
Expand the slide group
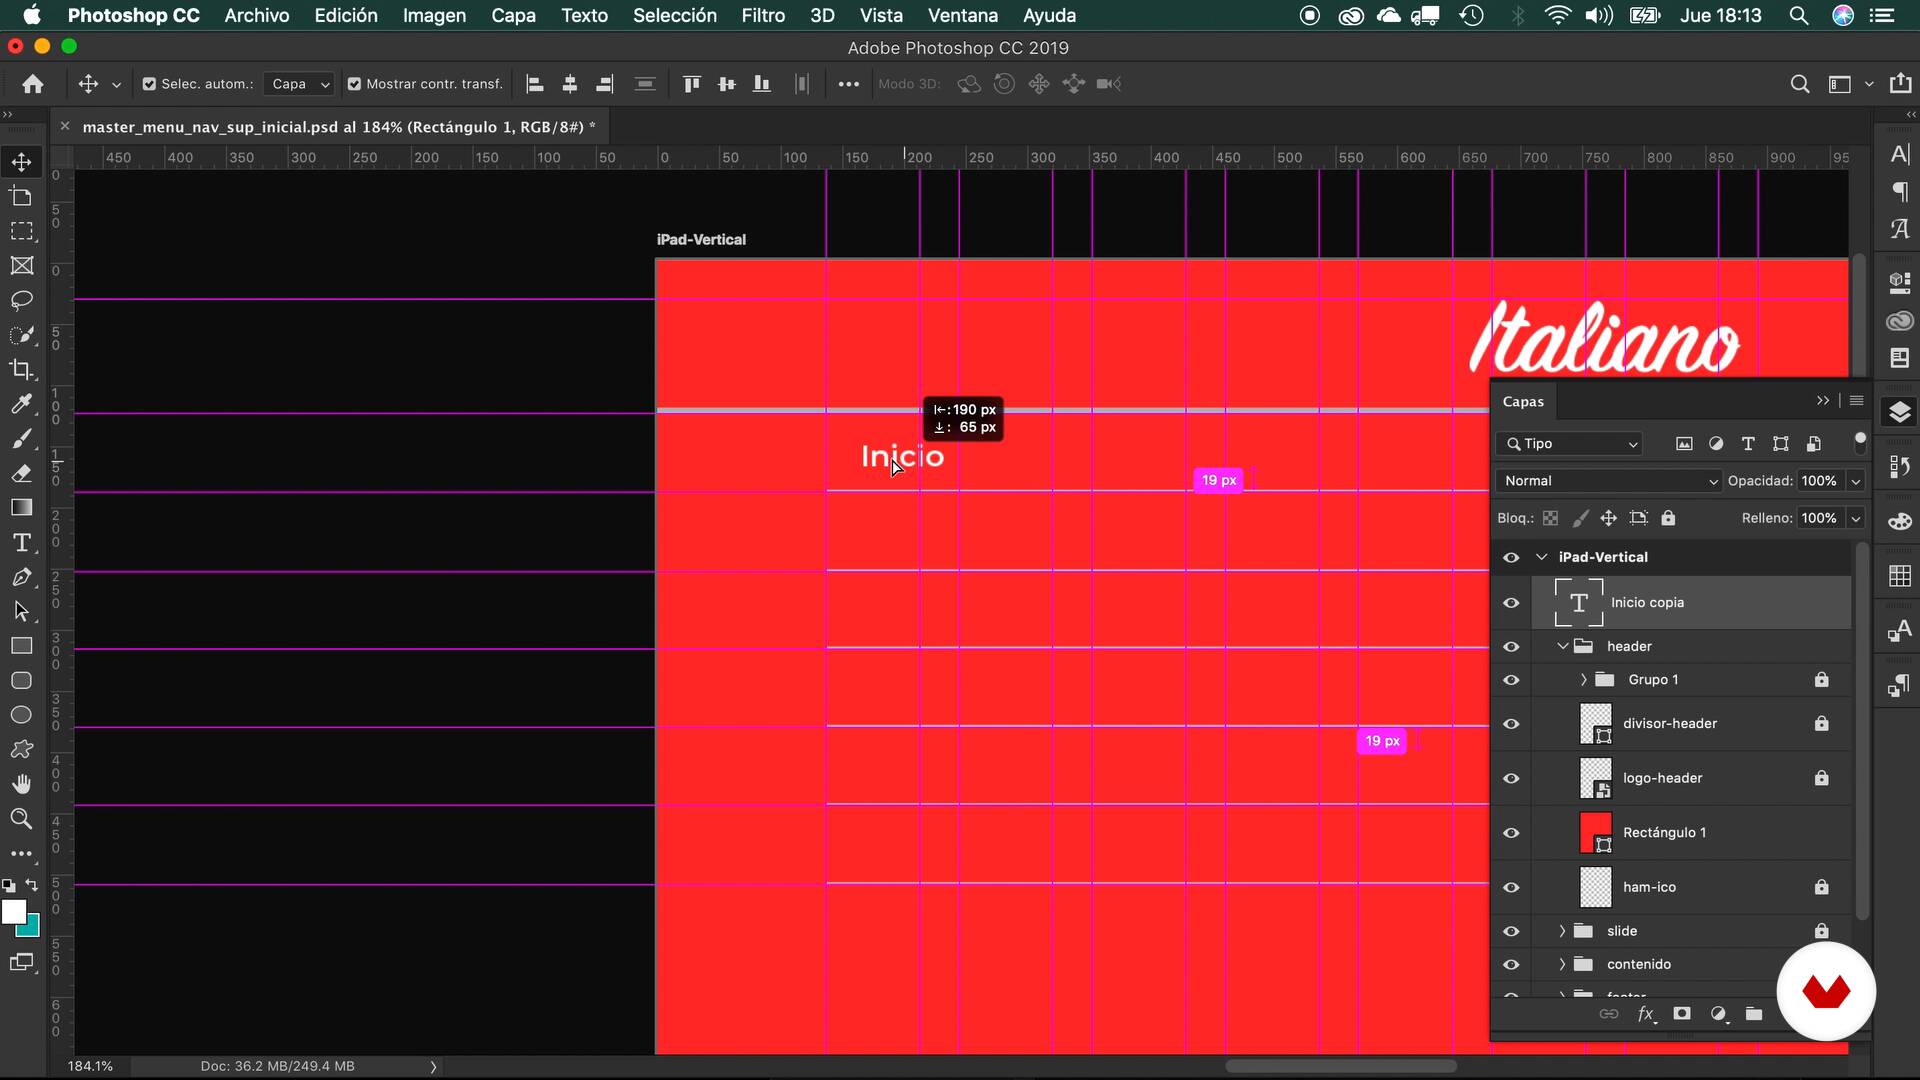[x=1562, y=931]
